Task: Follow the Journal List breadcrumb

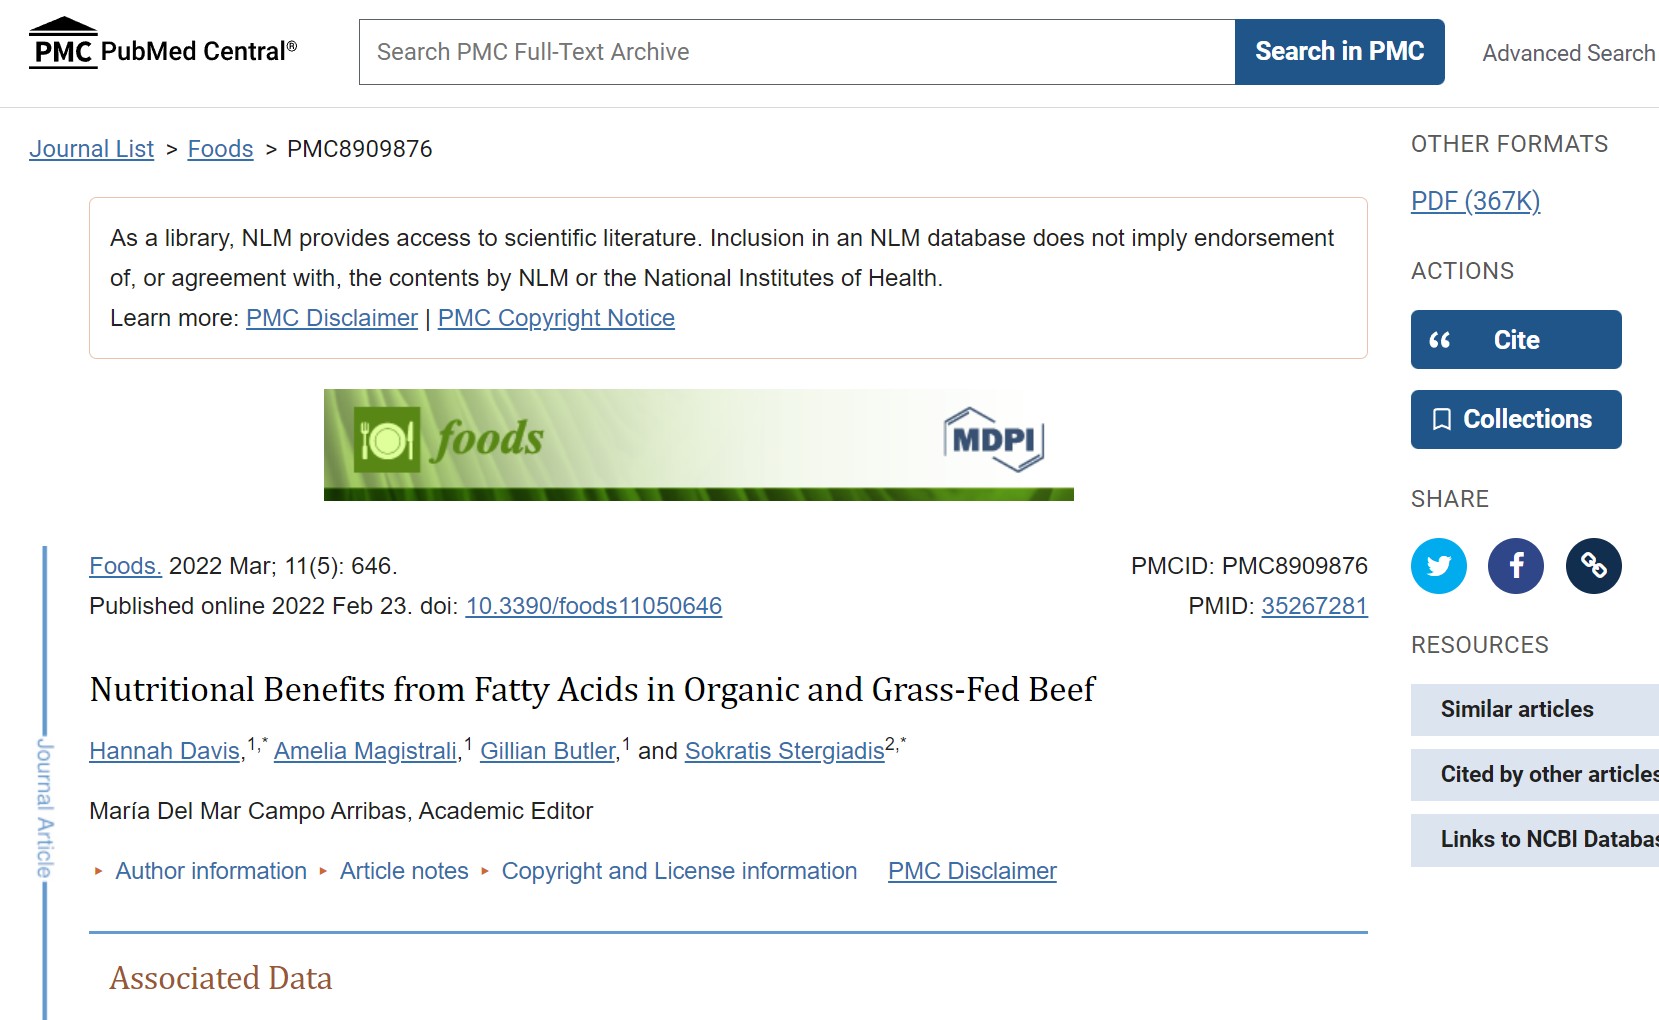Action: 91,148
